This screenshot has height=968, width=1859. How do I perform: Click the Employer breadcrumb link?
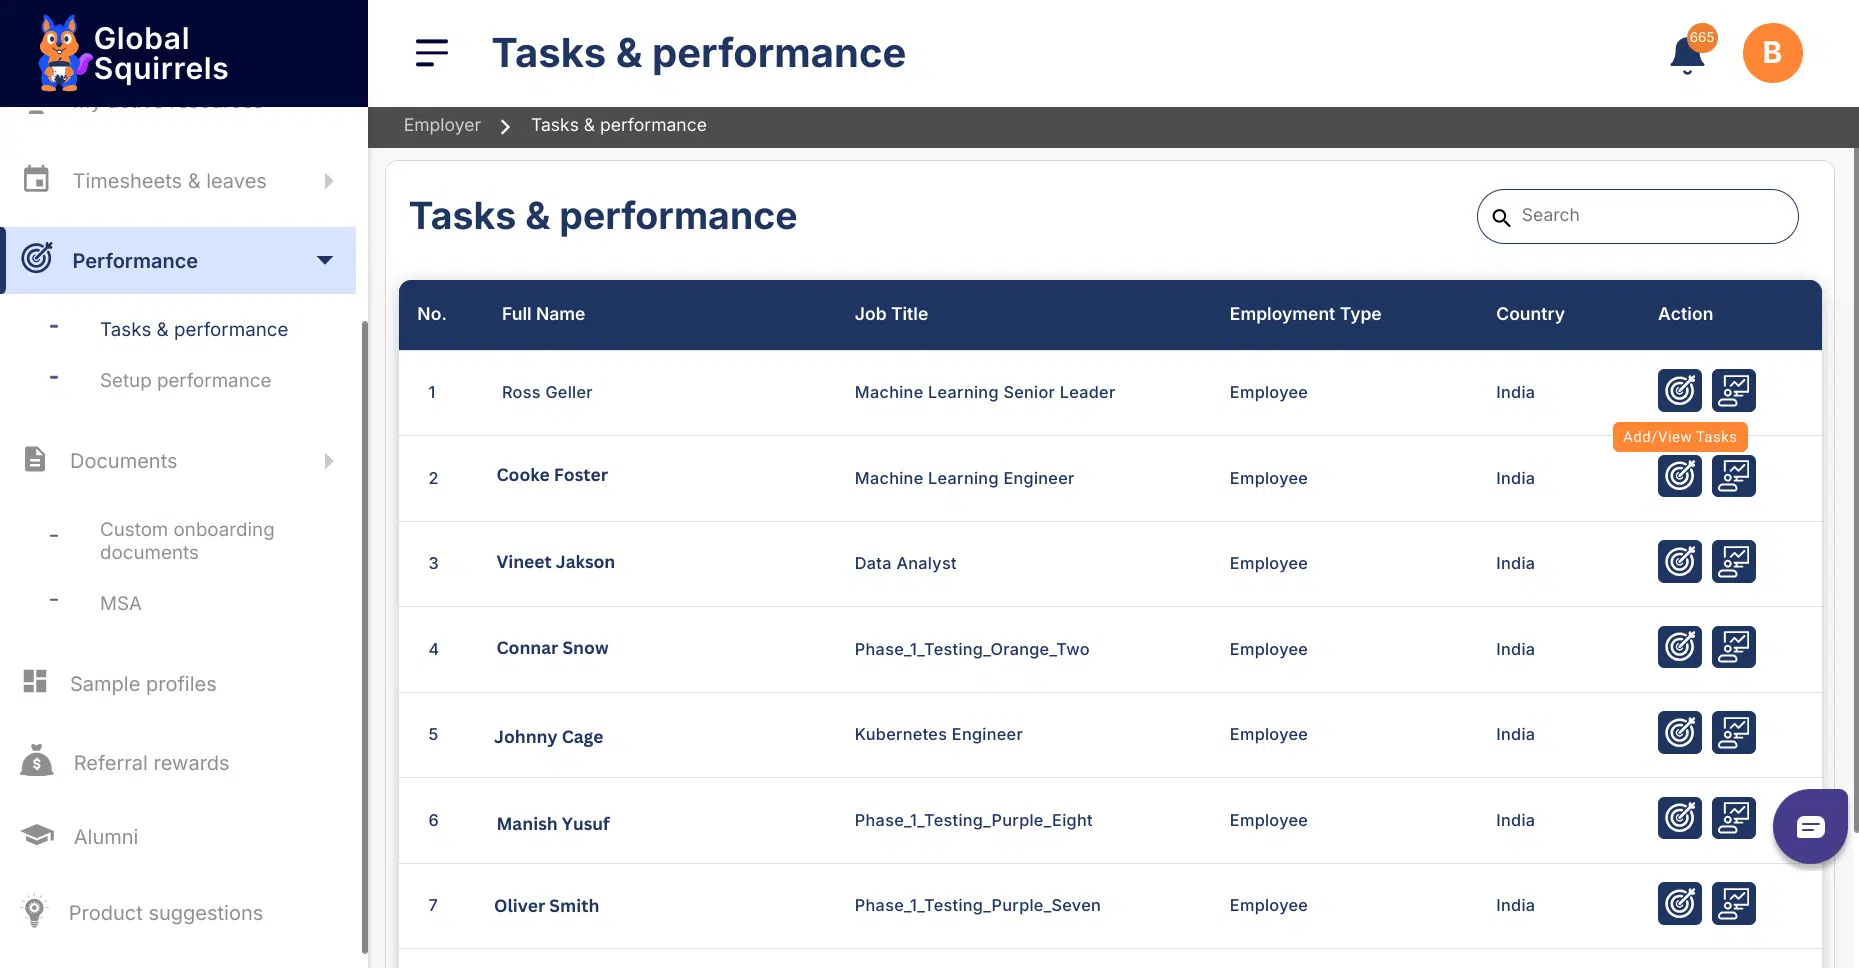point(442,126)
